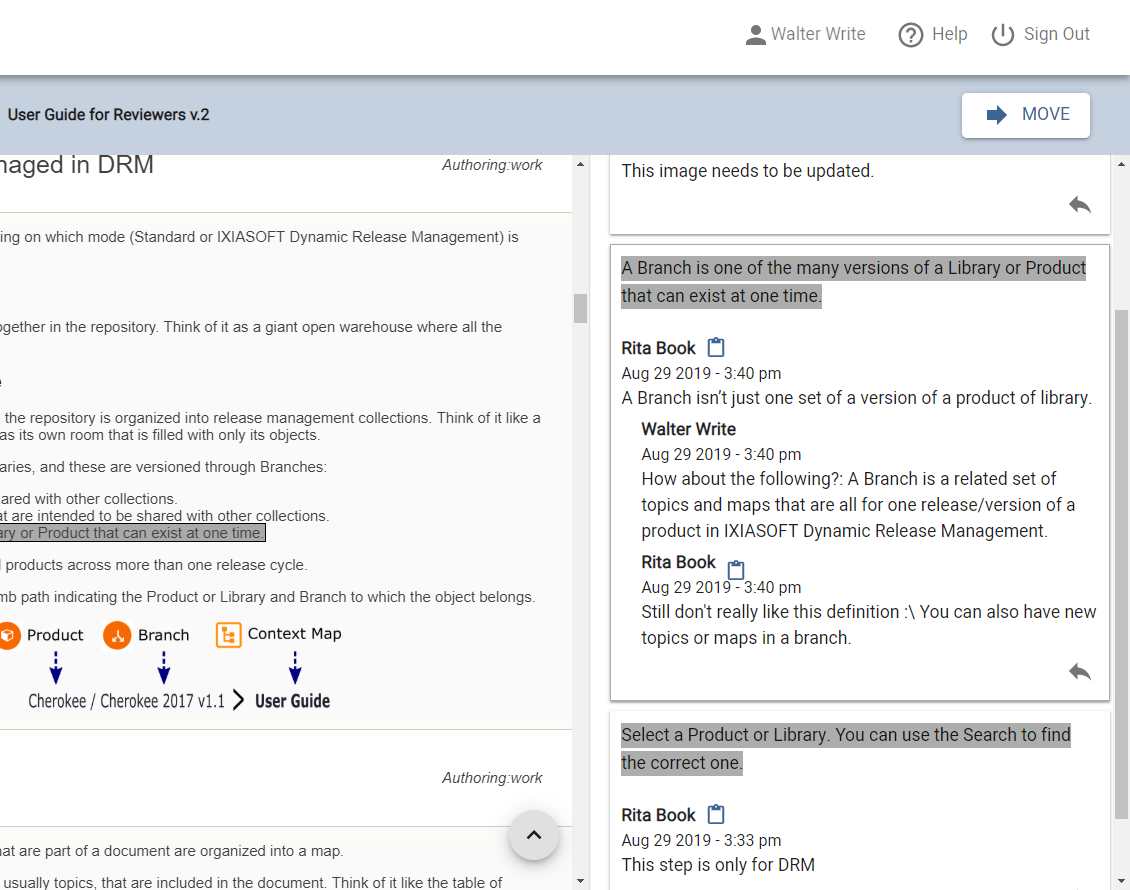Click the comments pane scrollbar thumb
Viewport: 1130px width, 890px height.
[1121, 564]
